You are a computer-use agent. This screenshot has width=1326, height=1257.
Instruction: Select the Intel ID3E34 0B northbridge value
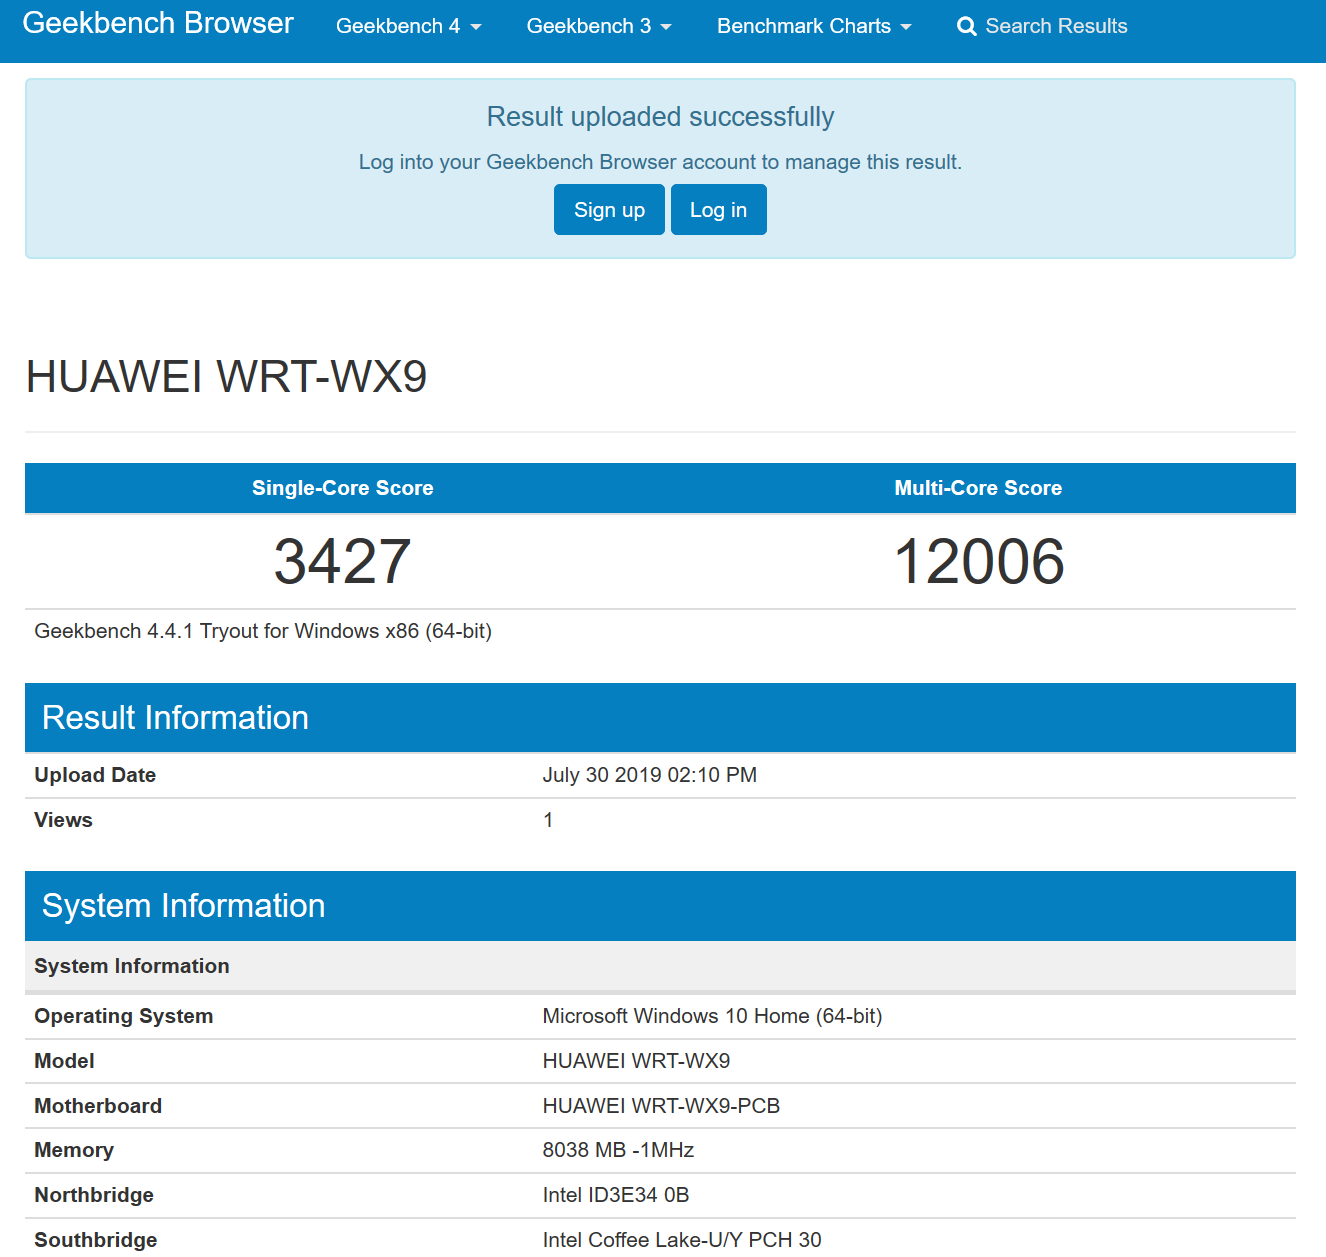[x=616, y=1195]
